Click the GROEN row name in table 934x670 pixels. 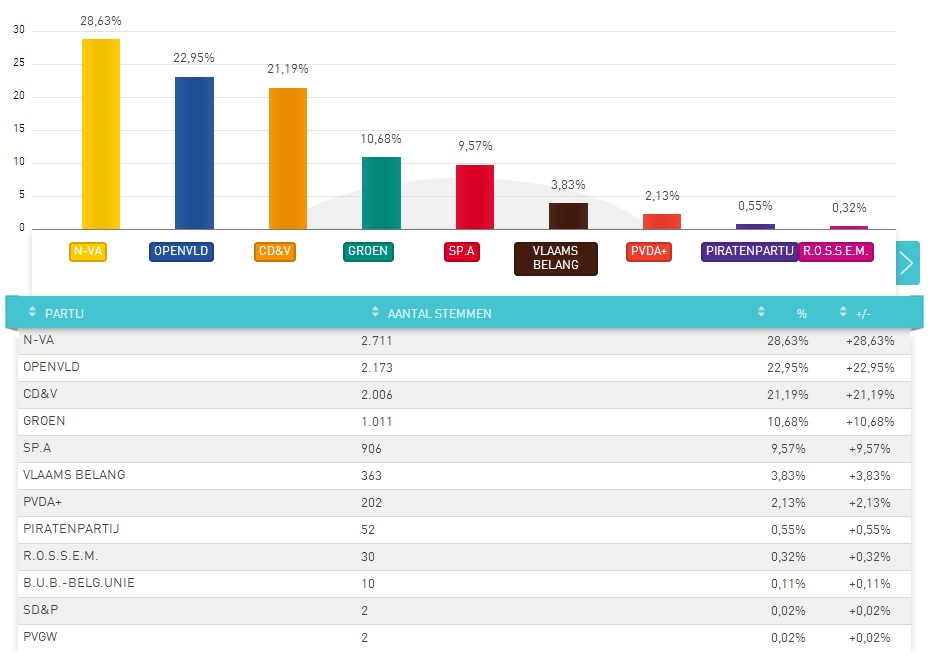44,421
